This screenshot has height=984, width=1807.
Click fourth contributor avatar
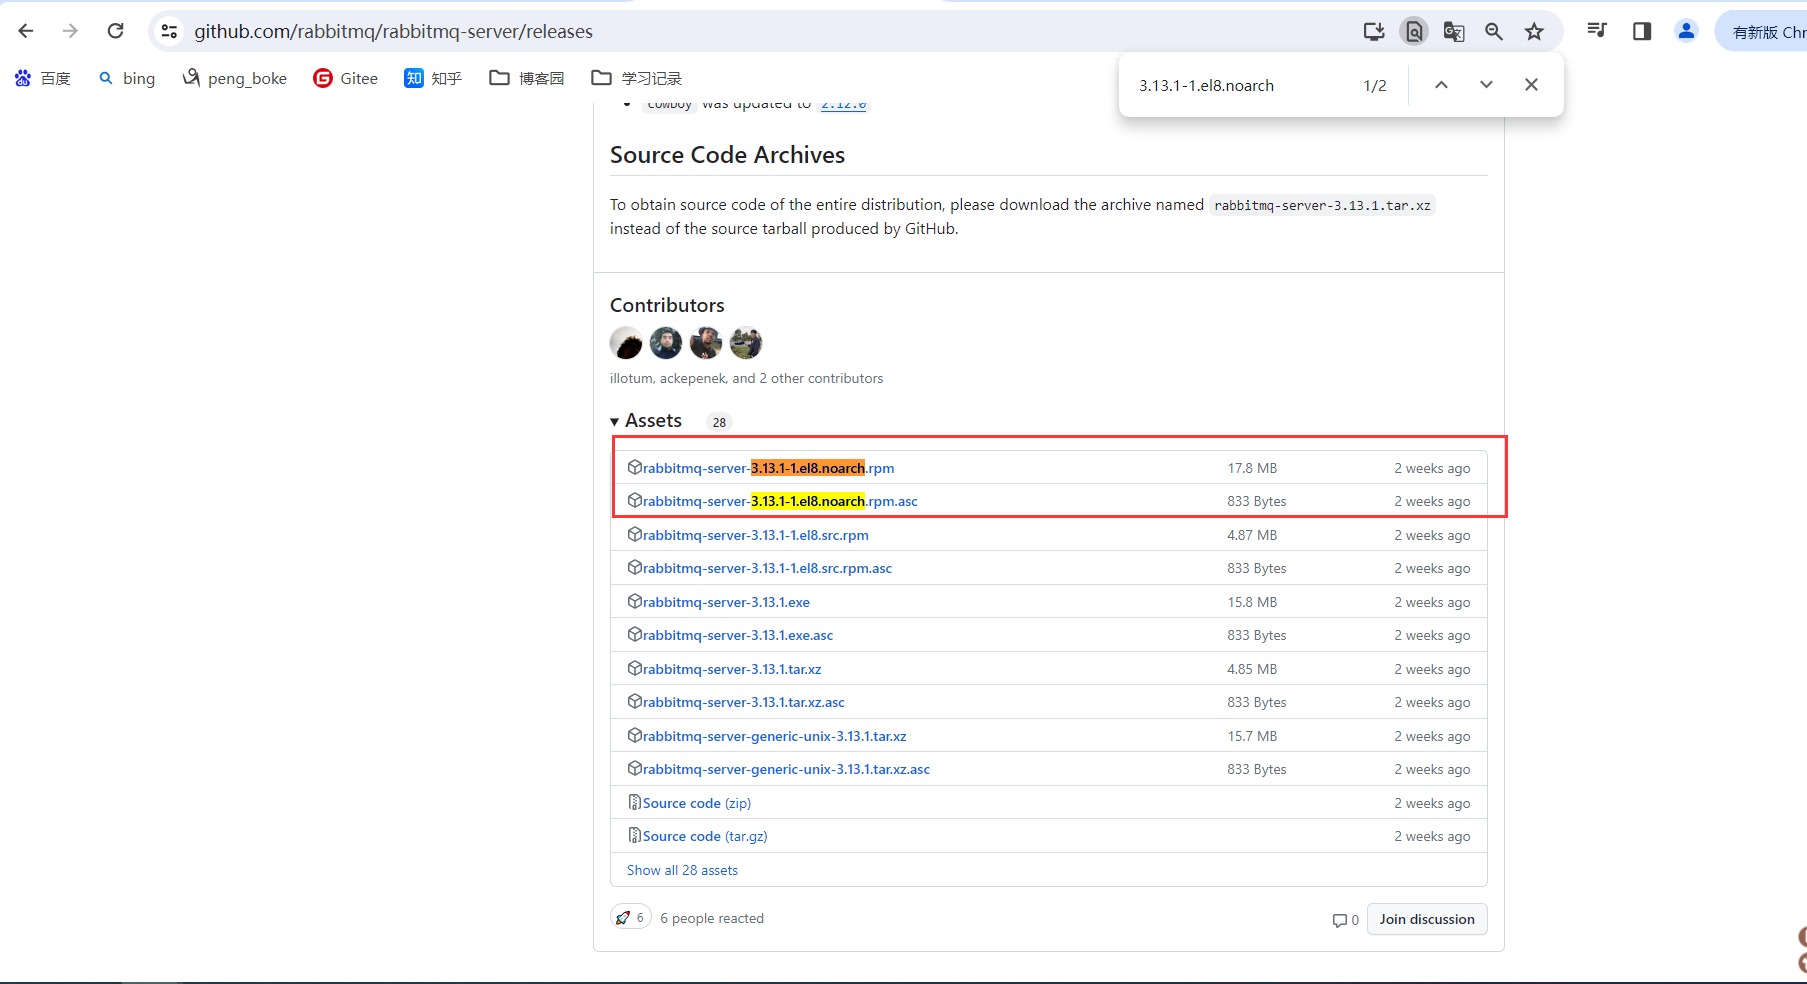tap(746, 343)
